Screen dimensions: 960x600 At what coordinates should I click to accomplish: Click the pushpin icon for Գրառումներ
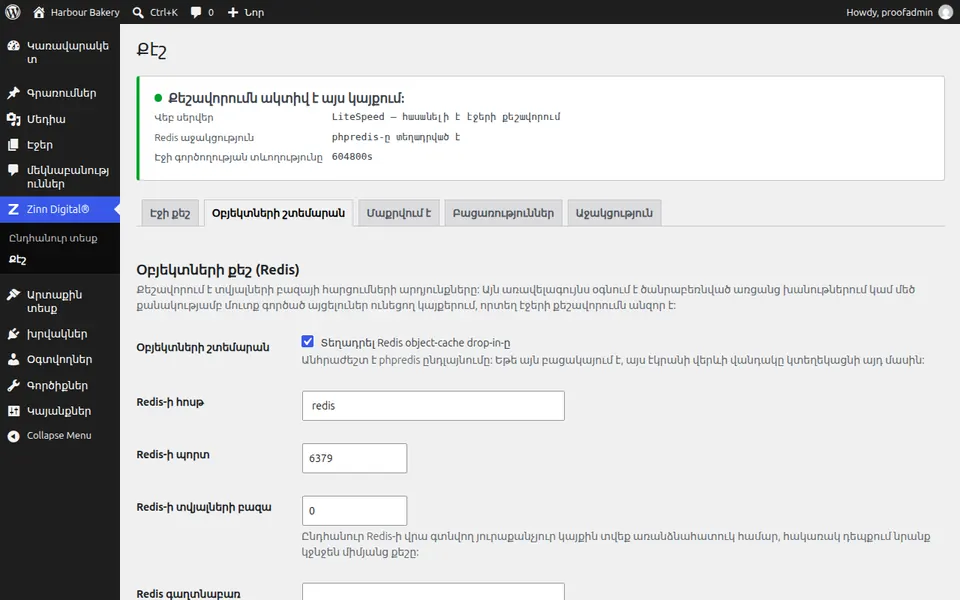(x=13, y=93)
